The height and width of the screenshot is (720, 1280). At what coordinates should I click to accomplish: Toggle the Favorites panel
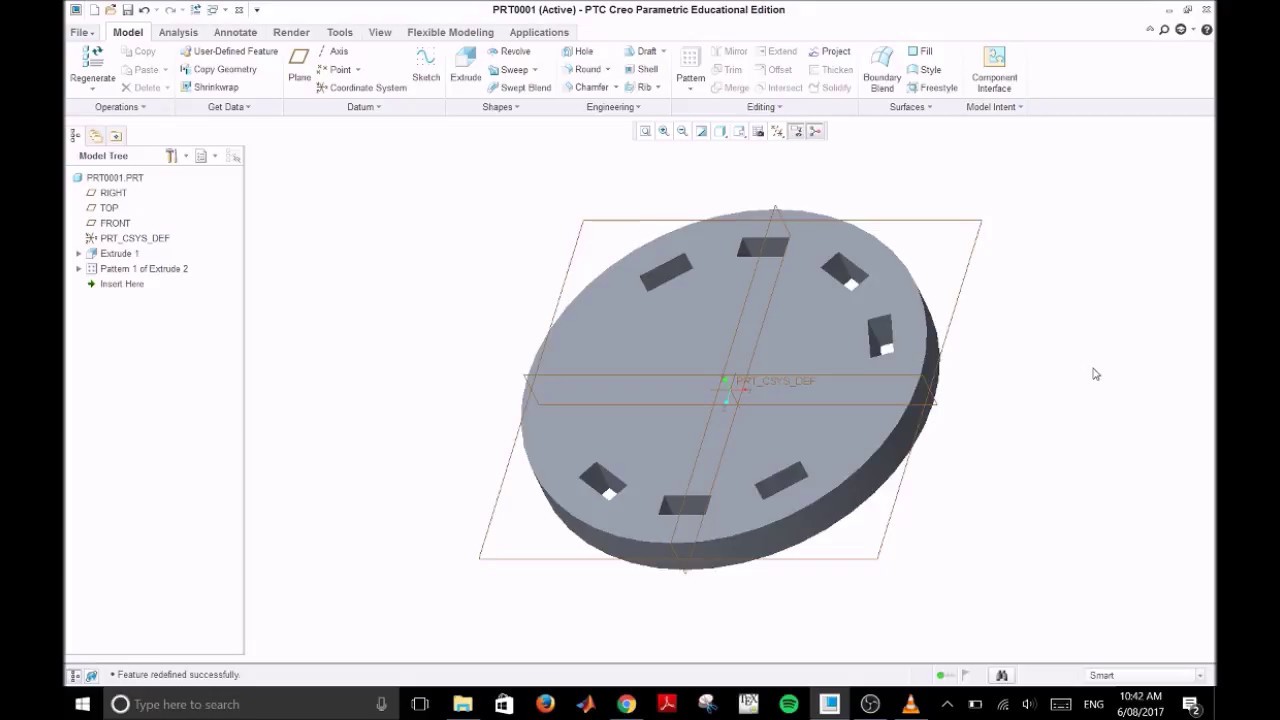(x=115, y=135)
